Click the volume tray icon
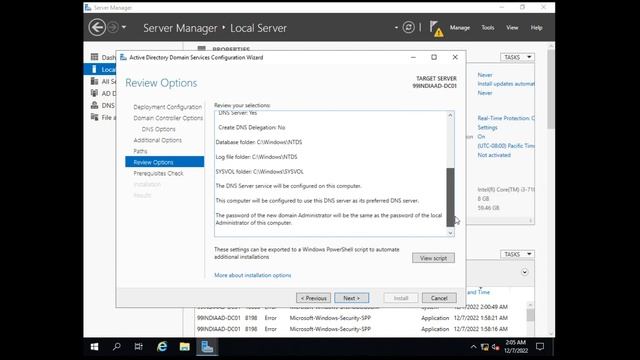Image resolution: width=640 pixels, height=360 pixels. (496, 347)
